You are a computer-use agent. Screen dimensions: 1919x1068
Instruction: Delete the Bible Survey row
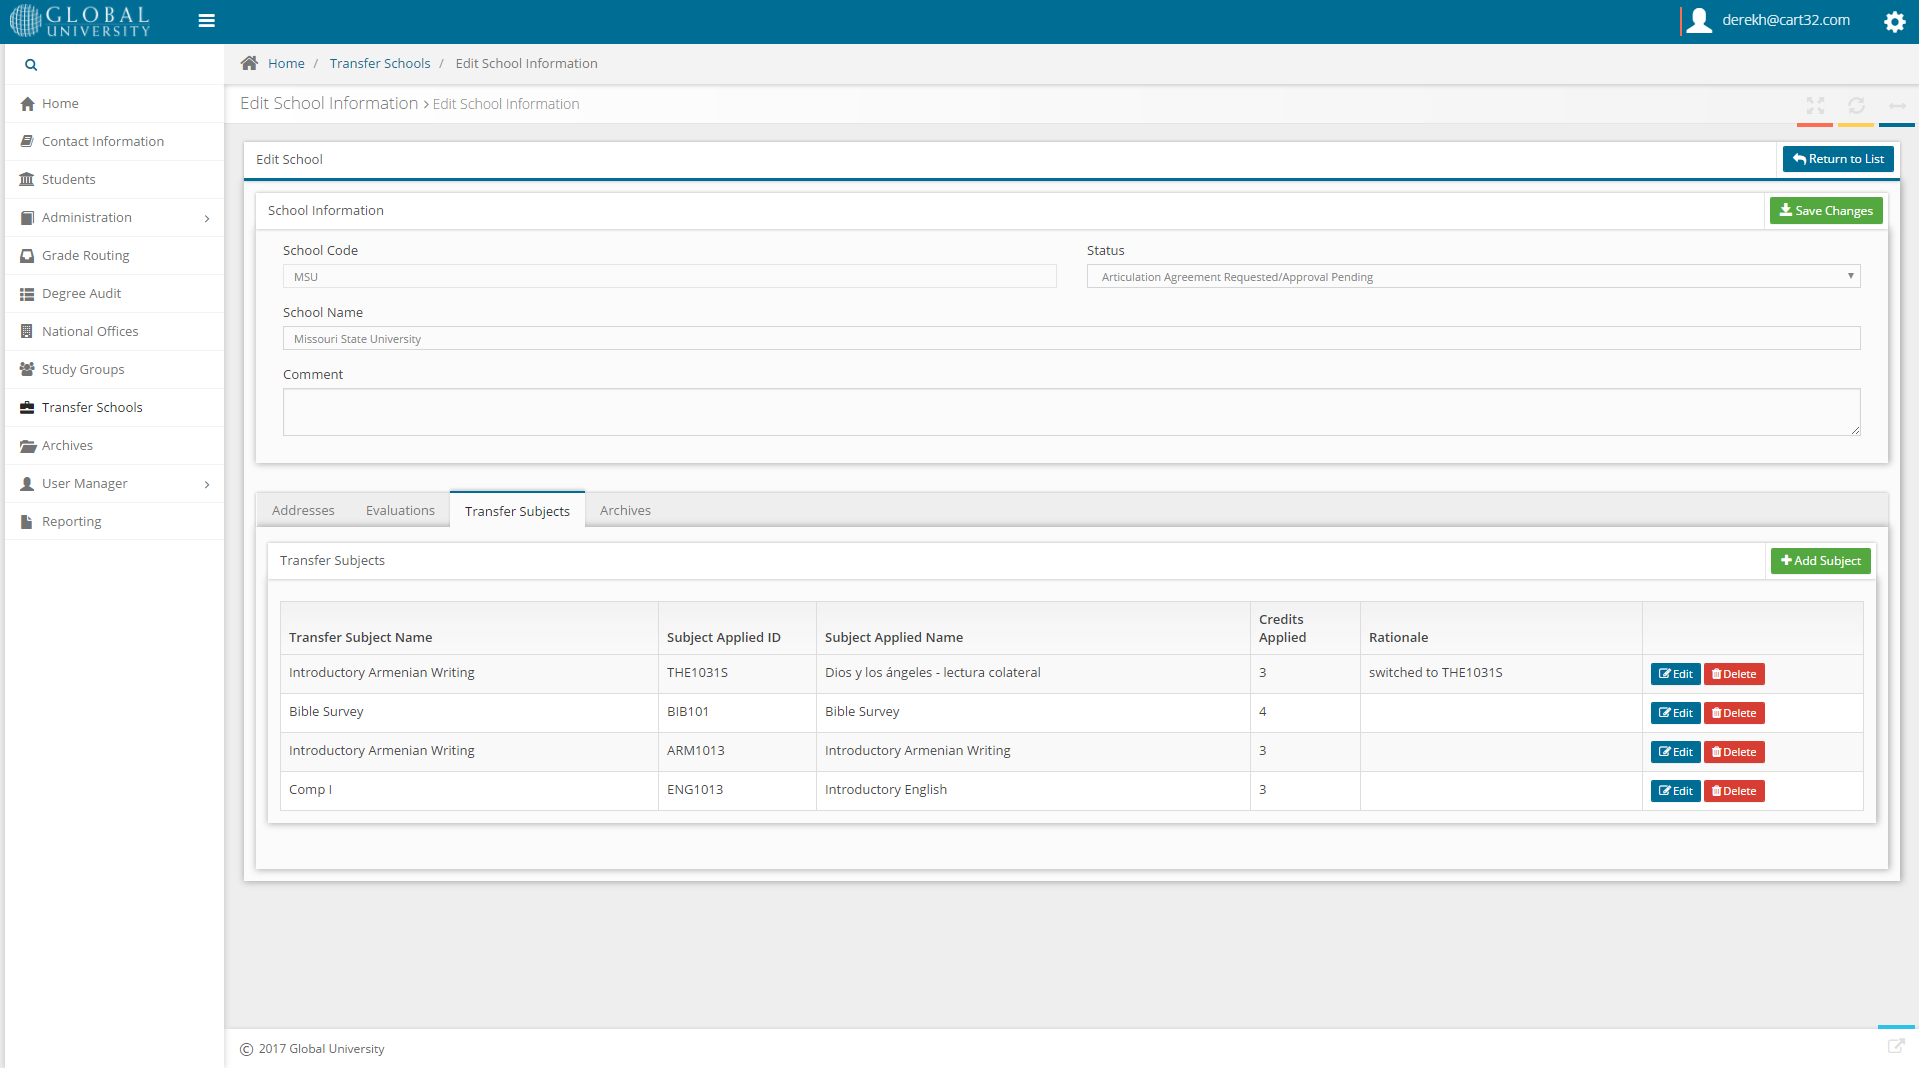click(1734, 713)
